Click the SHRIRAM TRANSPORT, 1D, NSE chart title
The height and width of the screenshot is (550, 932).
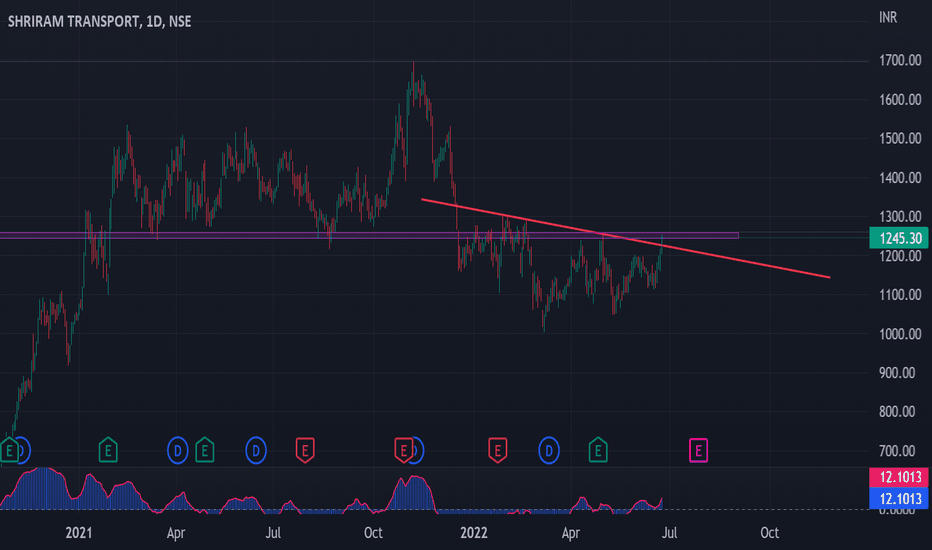(99, 21)
